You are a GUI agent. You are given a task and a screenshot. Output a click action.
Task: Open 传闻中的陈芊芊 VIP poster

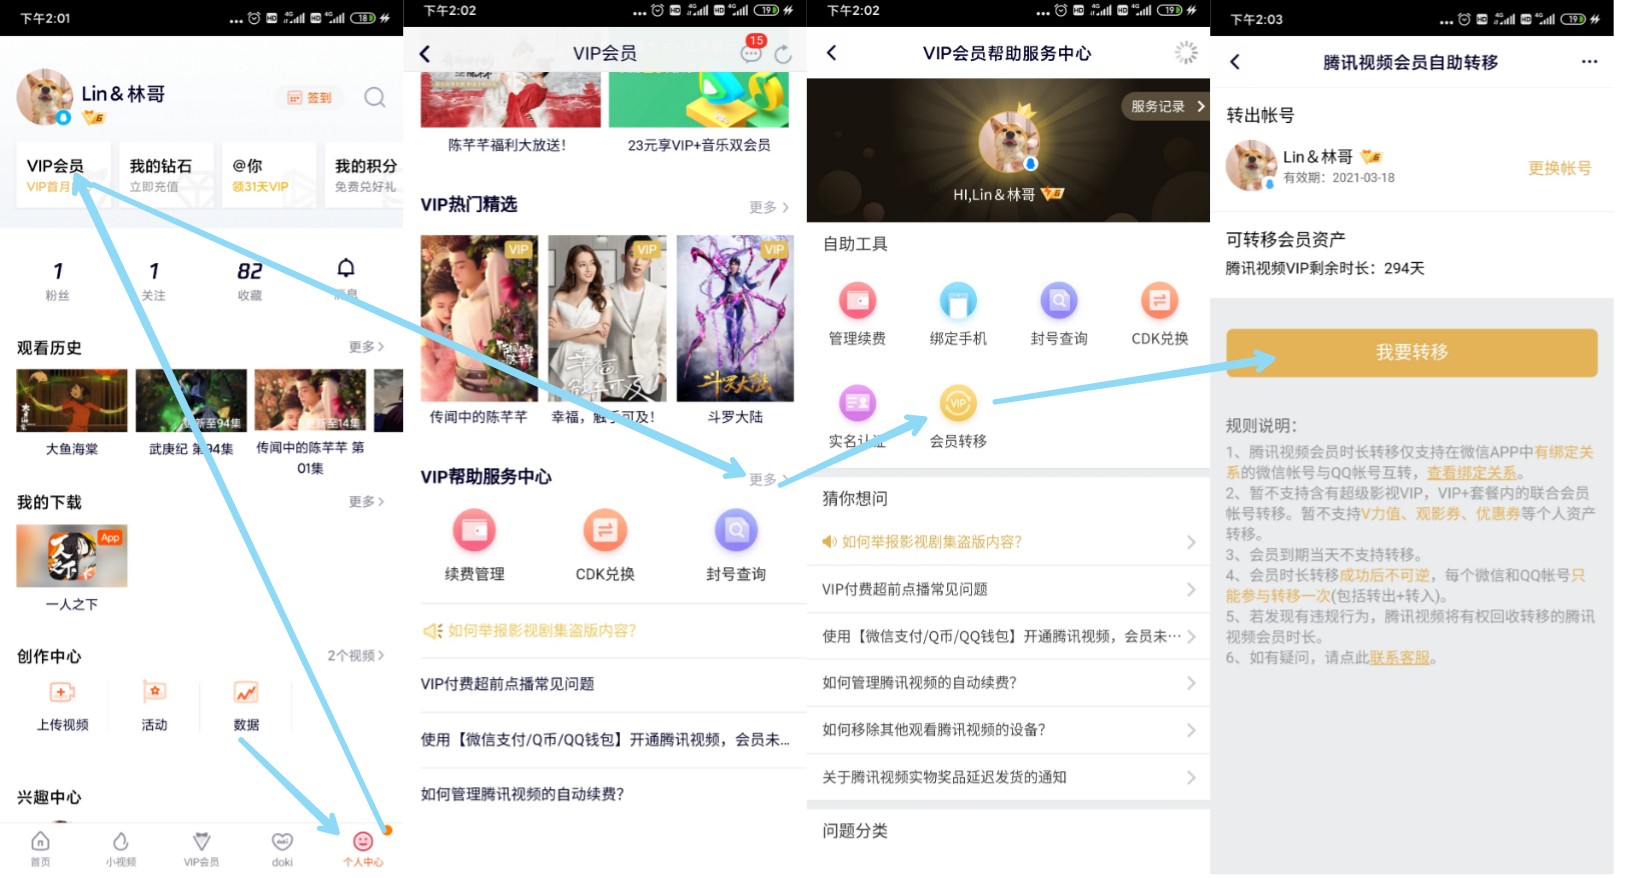pyautogui.click(x=479, y=318)
